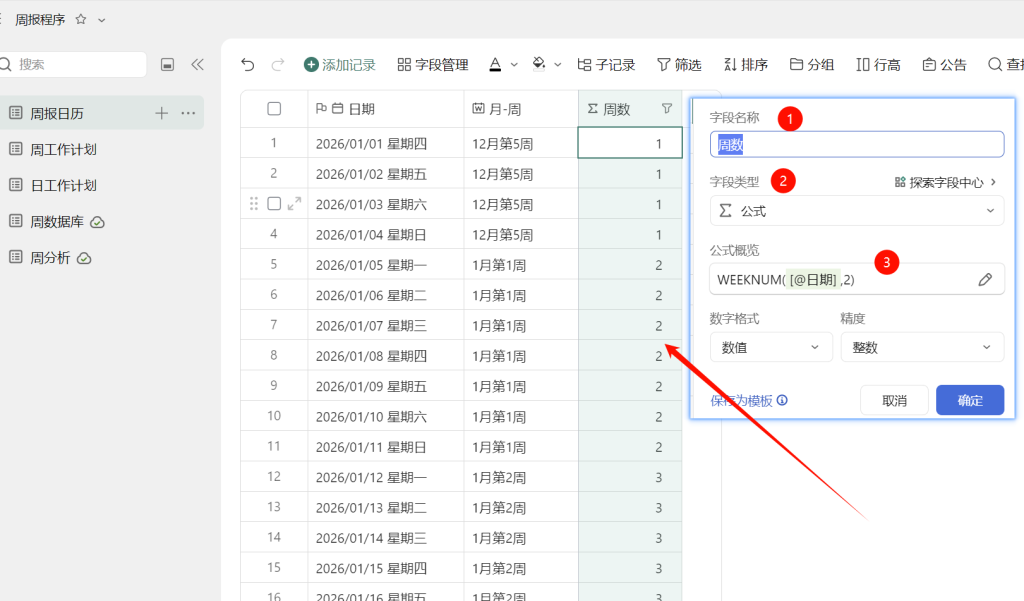Image resolution: width=1024 pixels, height=601 pixels.
Task: Click the redo arrow icon
Action: (x=278, y=64)
